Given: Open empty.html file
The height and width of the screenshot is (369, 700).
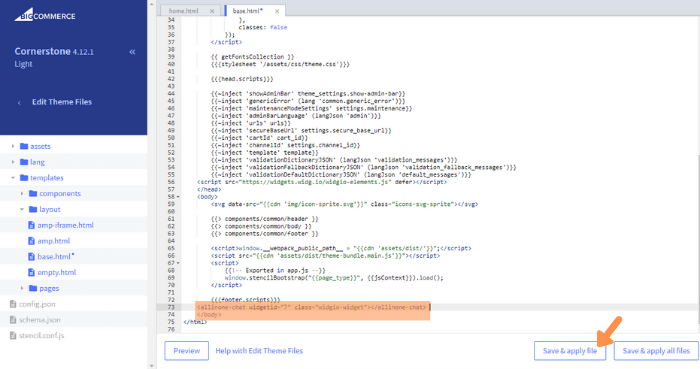Looking at the screenshot, I should (57, 272).
